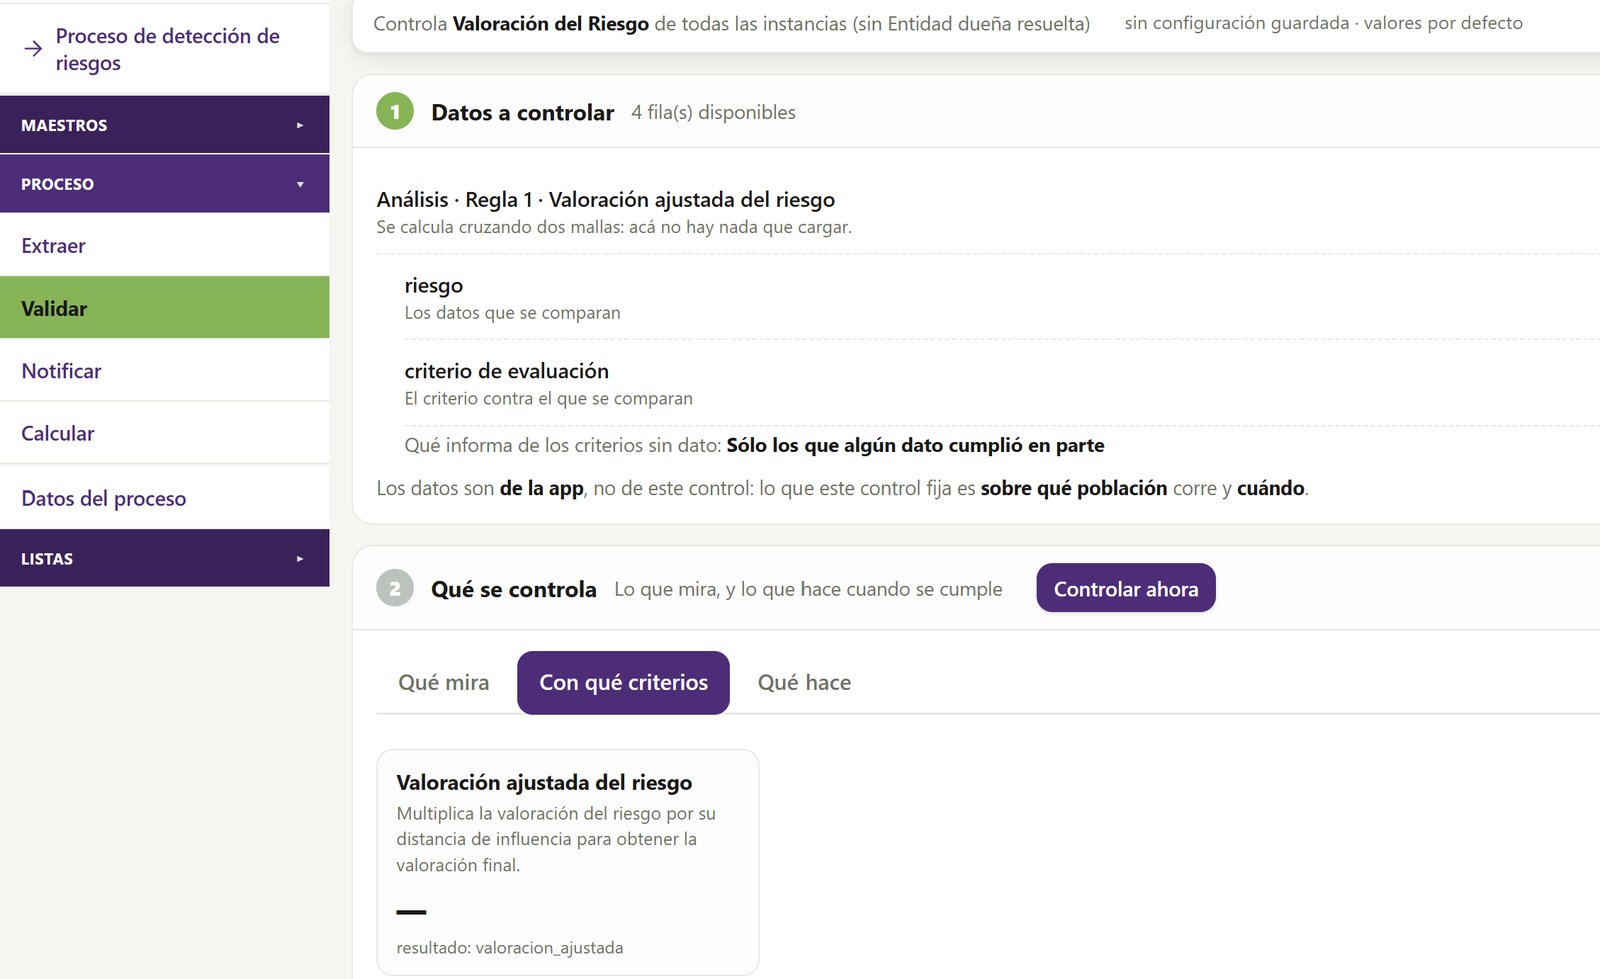Viewport: 1600px width, 979px height.
Task: Click "Sólo los que algún dato cumplió en parte"
Action: click(915, 445)
